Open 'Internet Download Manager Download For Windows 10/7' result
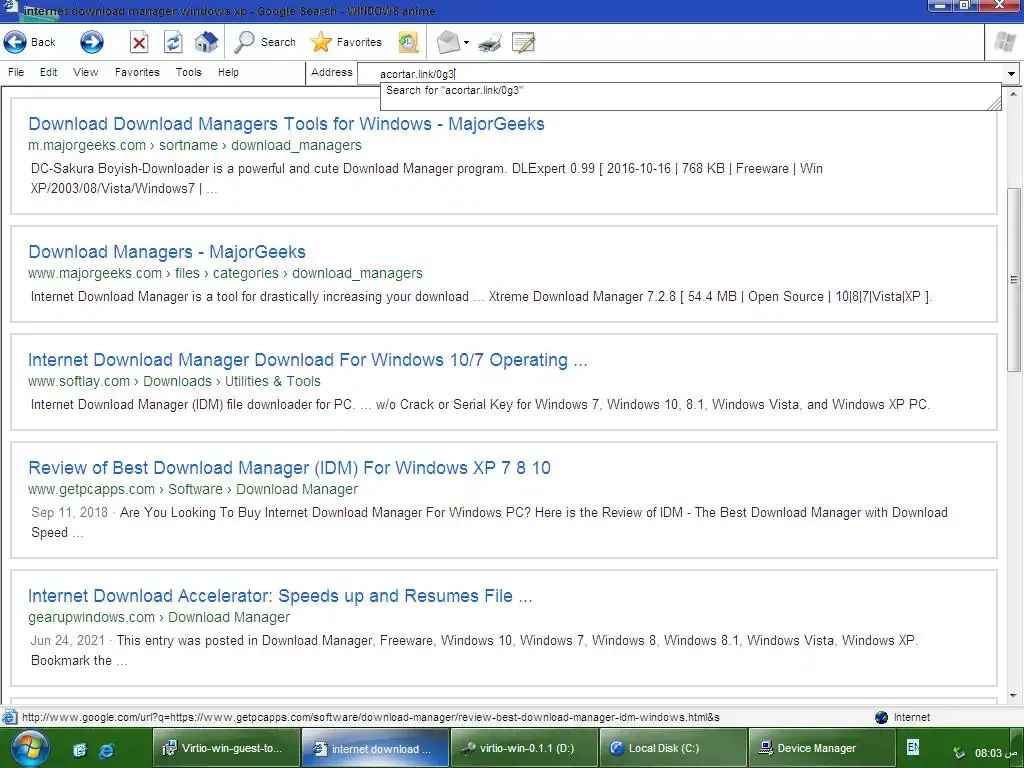 308,360
